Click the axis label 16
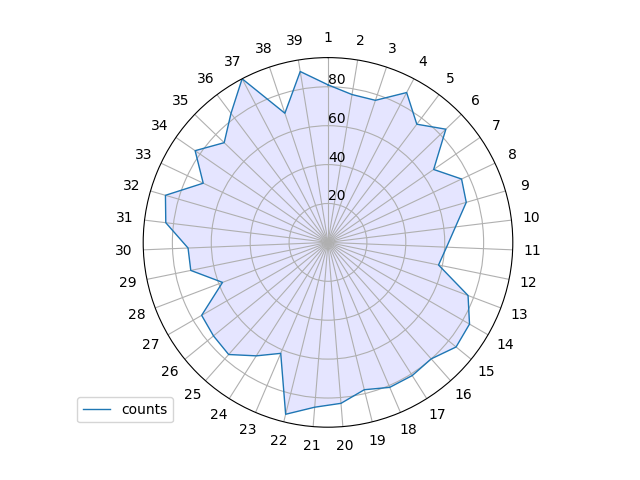The height and width of the screenshot is (480, 640). pos(463,394)
